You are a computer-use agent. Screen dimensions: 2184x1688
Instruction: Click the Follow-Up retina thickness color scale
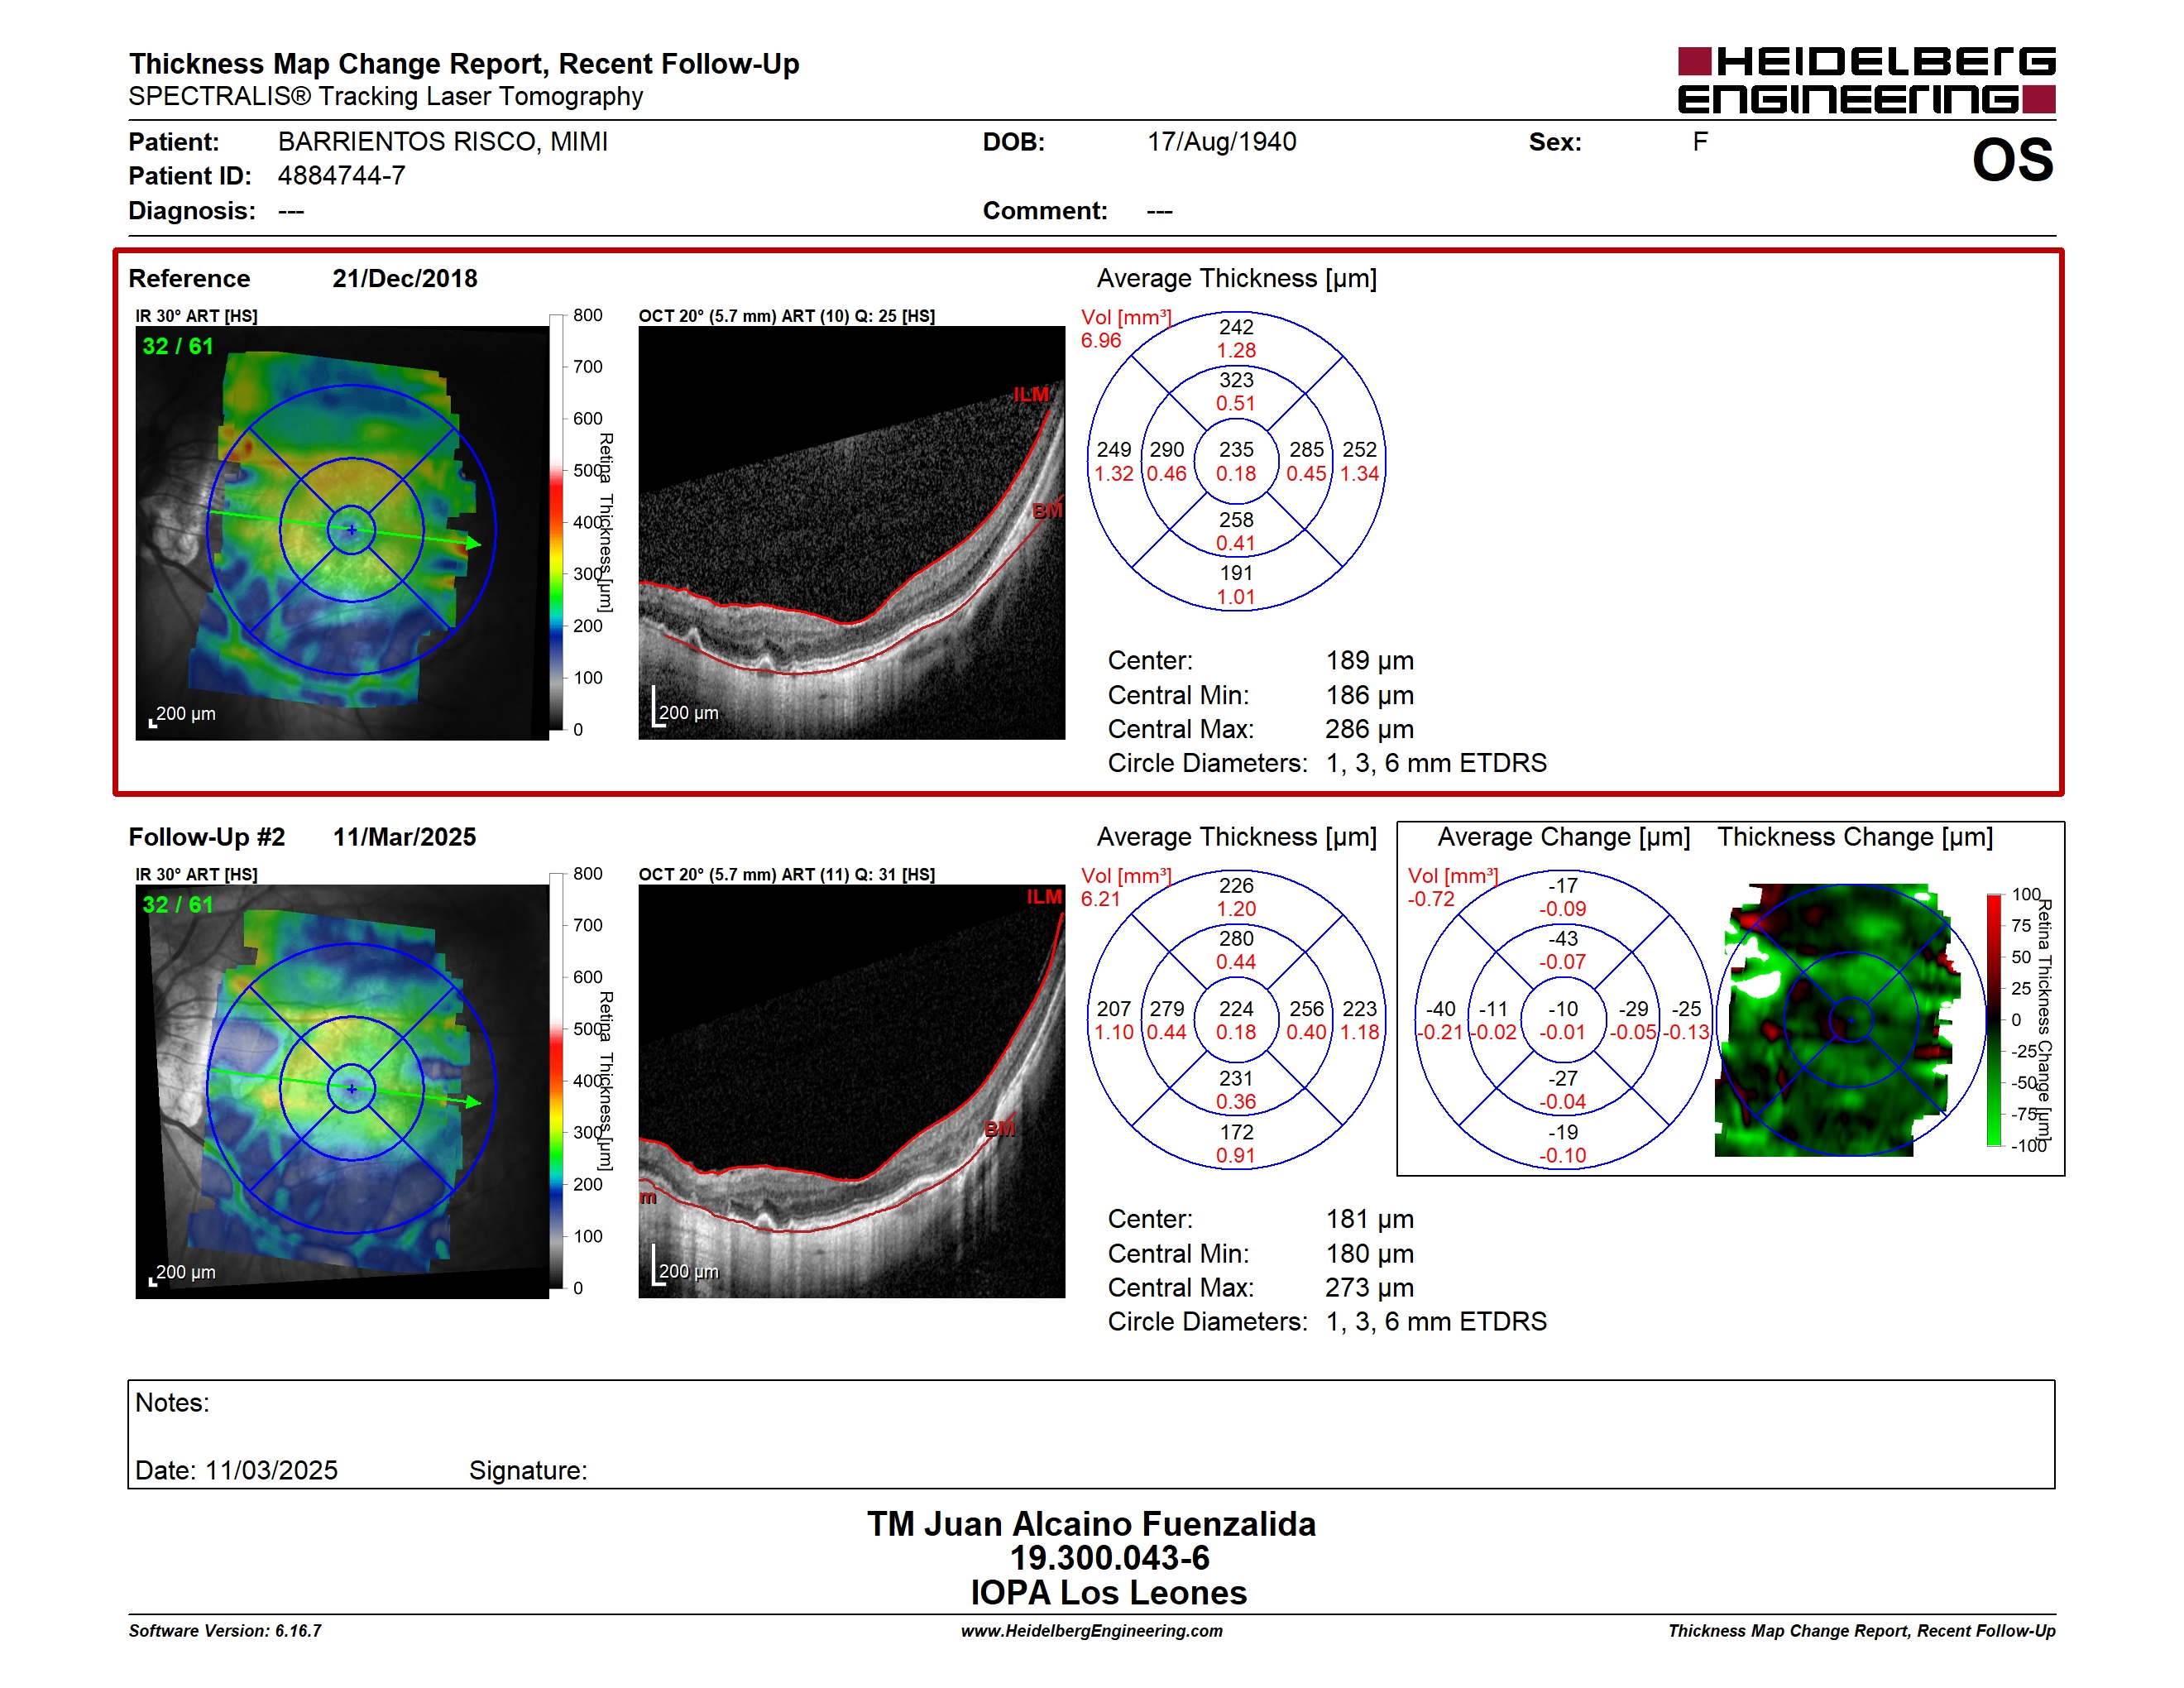556,1080
